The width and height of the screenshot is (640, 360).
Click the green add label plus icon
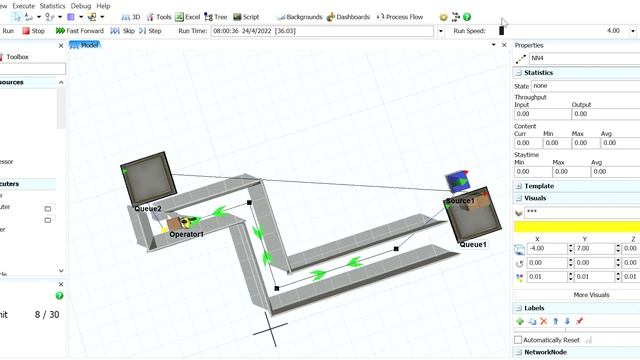pos(520,321)
